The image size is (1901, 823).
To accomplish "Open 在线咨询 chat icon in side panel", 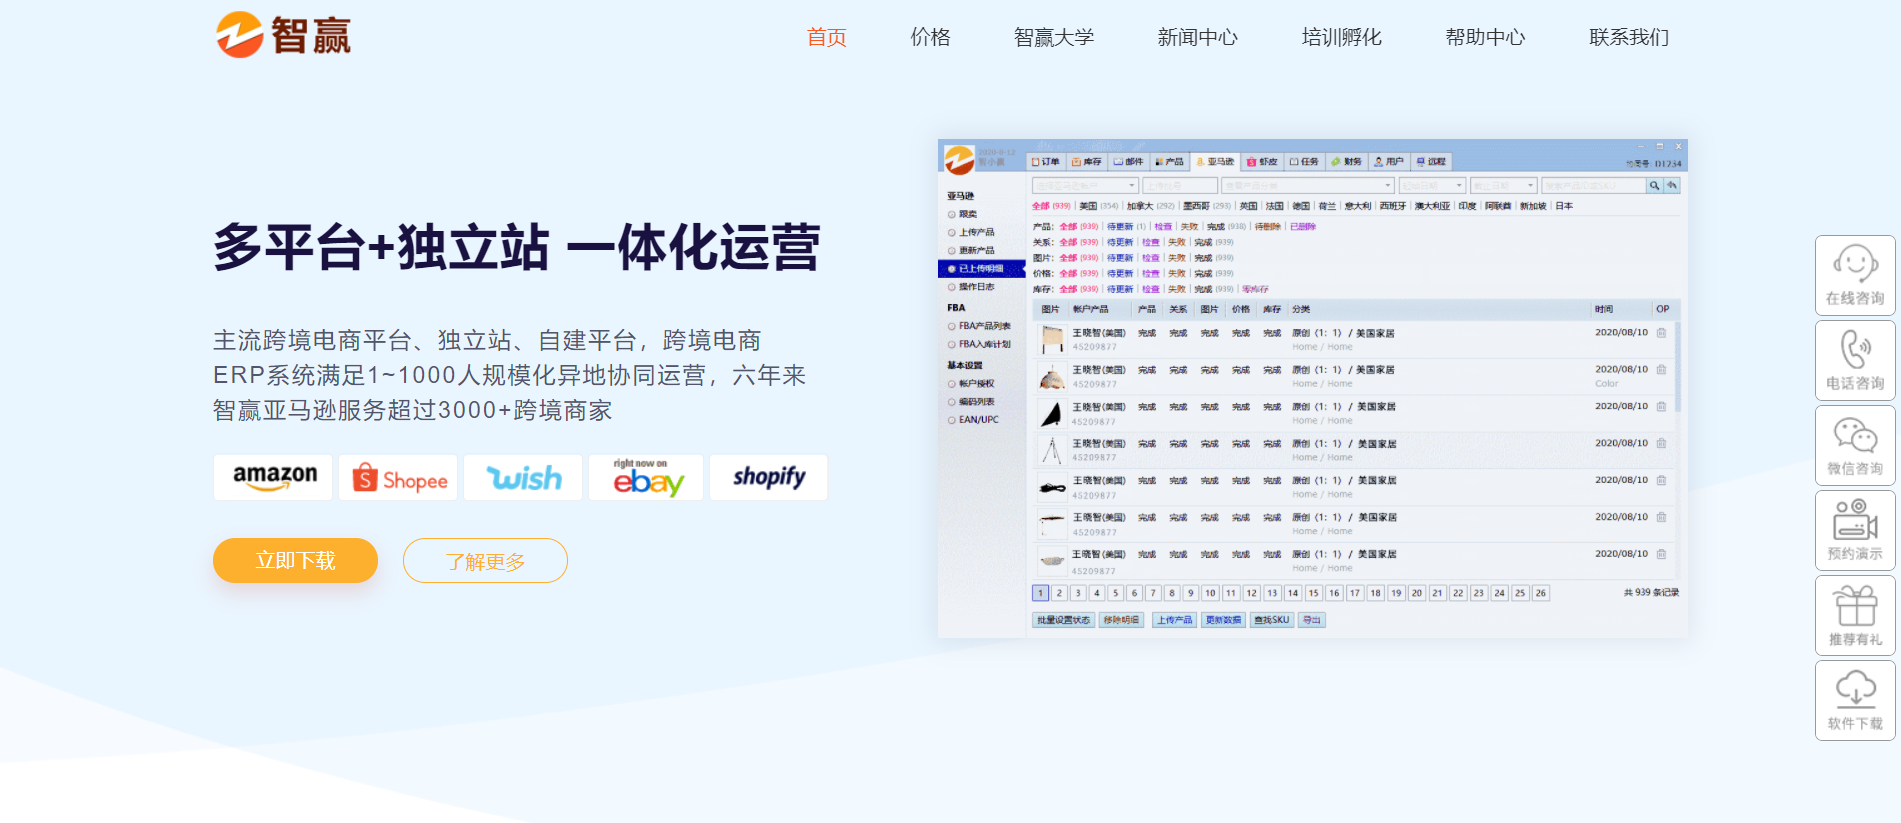I will coord(1855,275).
